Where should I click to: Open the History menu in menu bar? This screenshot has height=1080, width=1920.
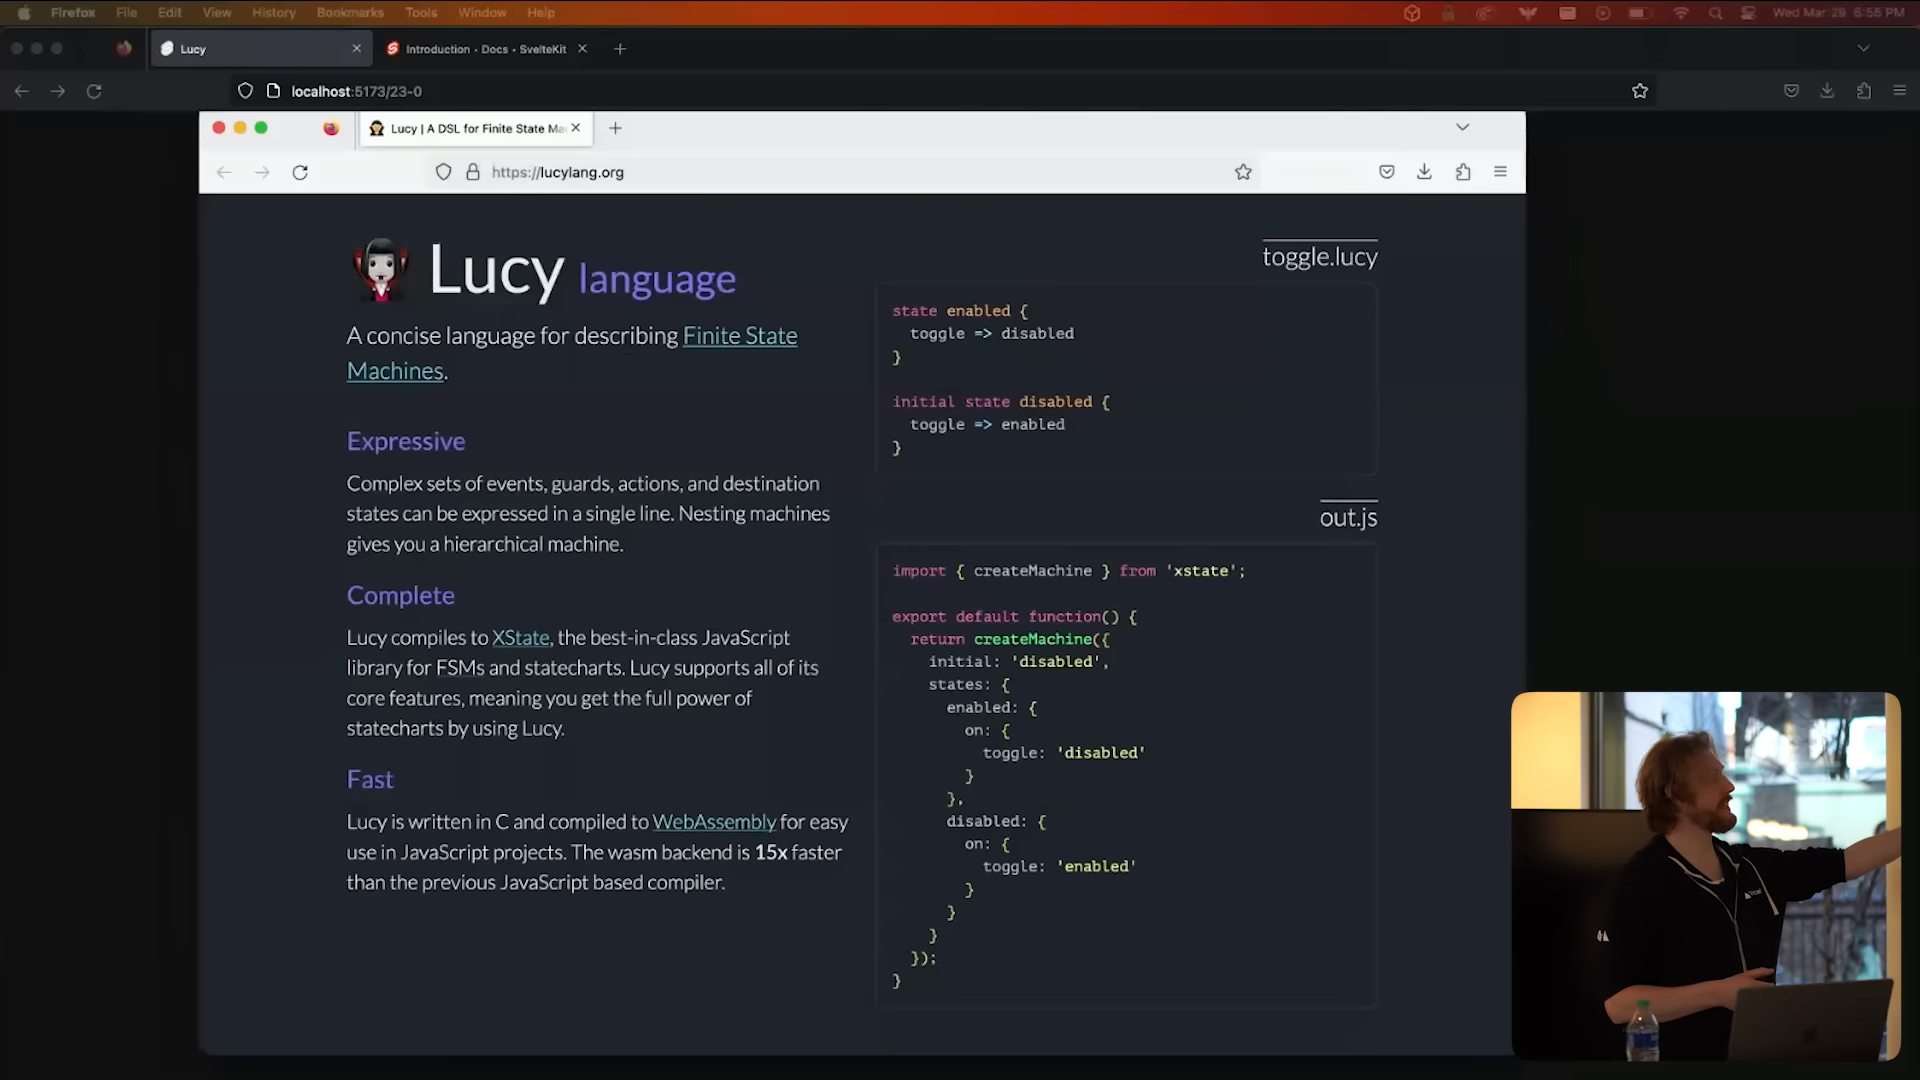(x=273, y=13)
